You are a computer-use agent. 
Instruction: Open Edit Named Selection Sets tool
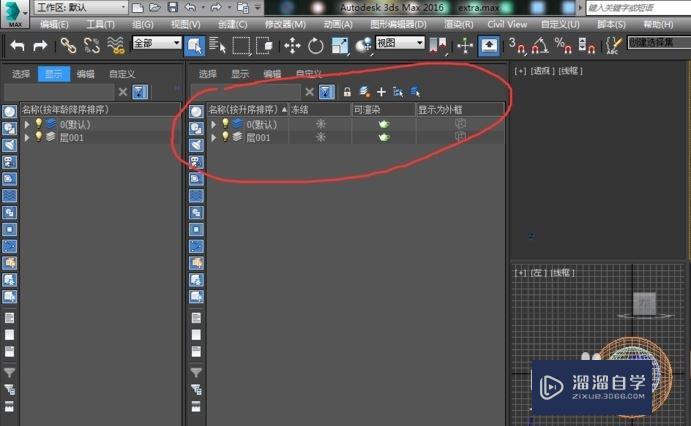pos(613,45)
